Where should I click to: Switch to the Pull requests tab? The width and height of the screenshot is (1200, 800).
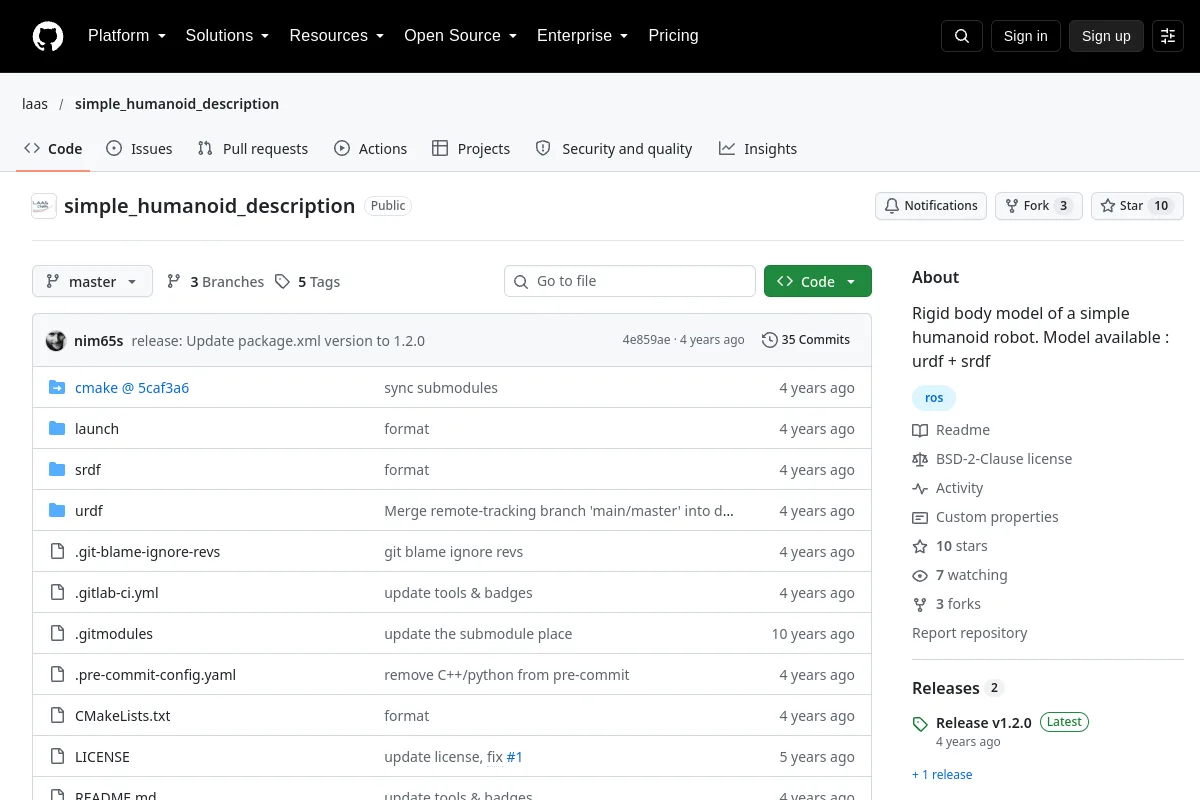[x=253, y=149]
